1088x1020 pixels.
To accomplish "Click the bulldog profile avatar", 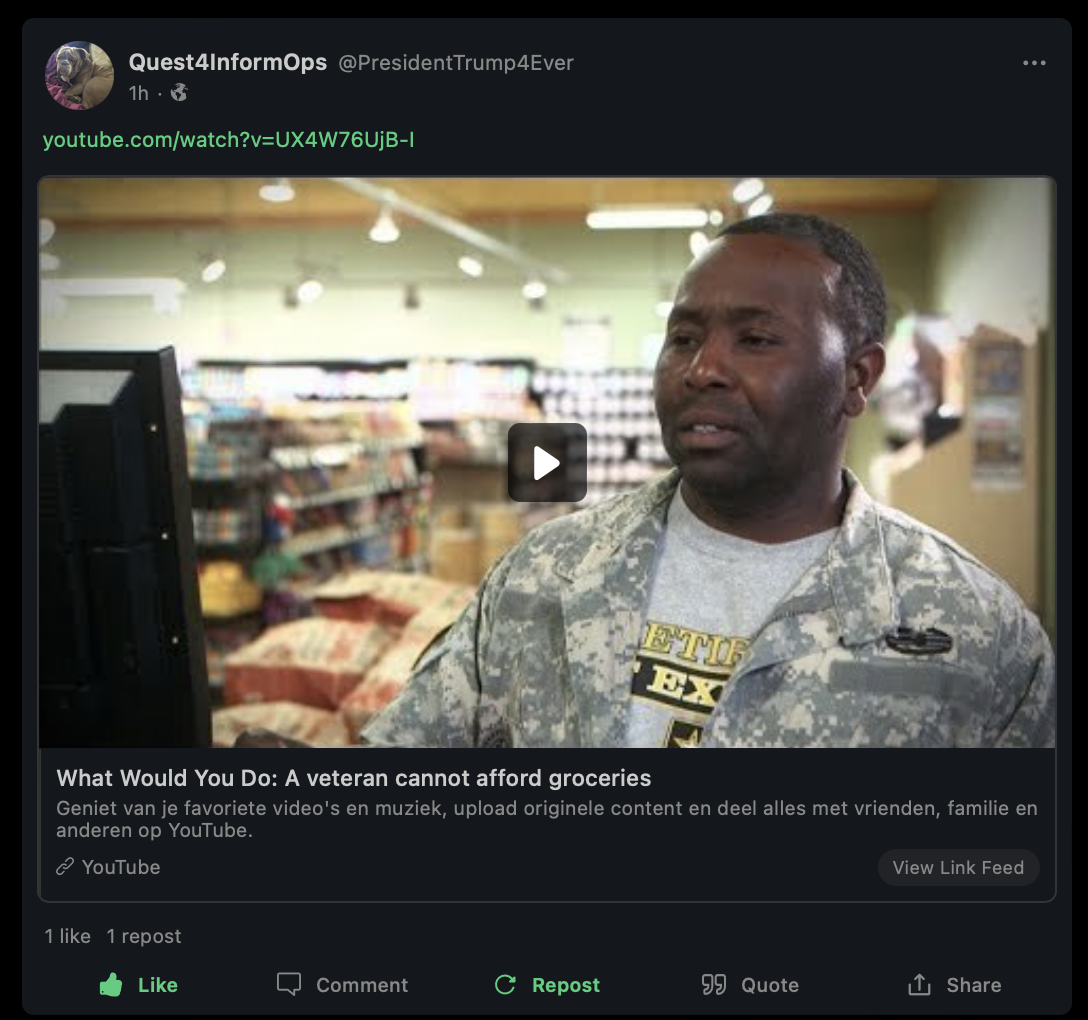I will [79, 75].
